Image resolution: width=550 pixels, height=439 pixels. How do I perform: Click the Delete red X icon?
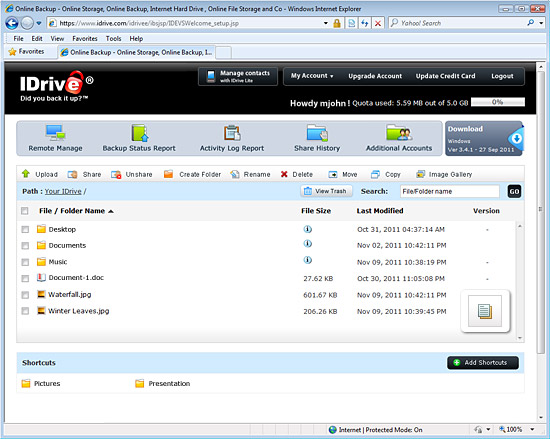[284, 174]
